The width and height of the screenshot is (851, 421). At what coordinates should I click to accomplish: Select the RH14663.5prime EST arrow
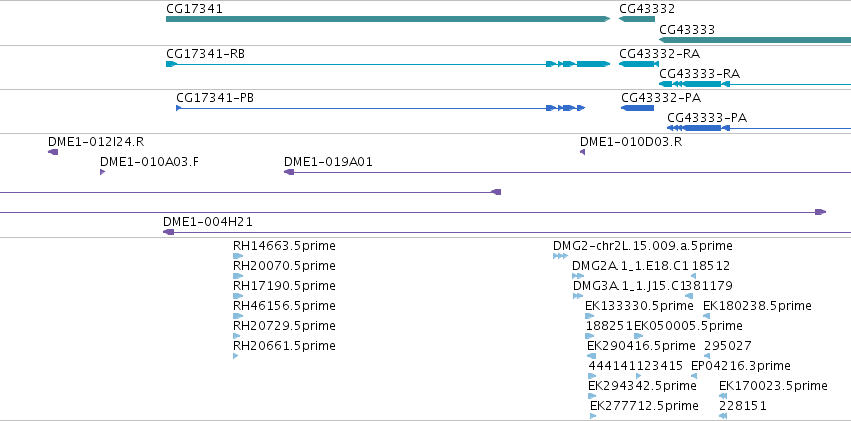(x=238, y=256)
